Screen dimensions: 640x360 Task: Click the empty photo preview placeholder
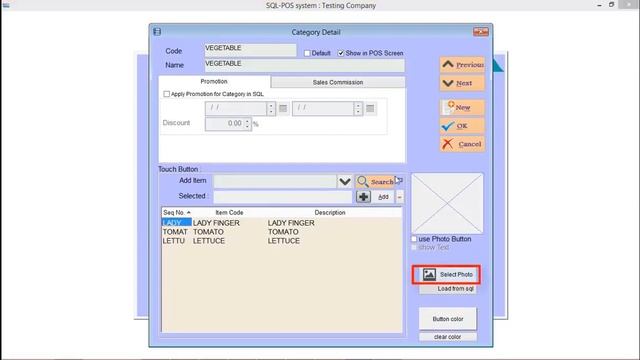[447, 203]
